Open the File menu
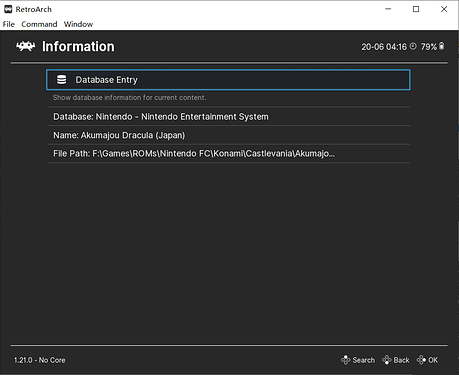The height and width of the screenshot is (375, 459). pyautogui.click(x=9, y=24)
